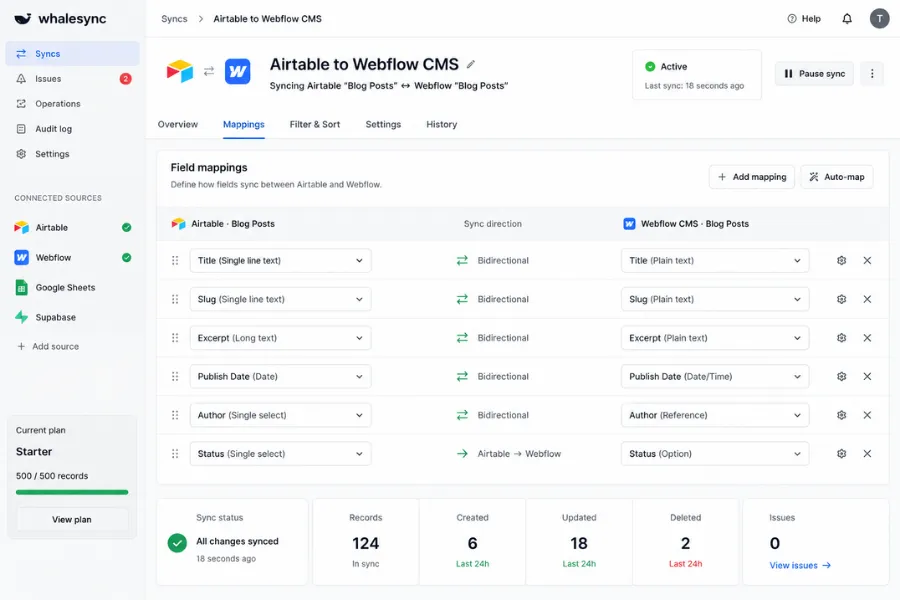This screenshot has height=600, width=900.
Task: Open the three-dot more options menu
Action: point(872,73)
